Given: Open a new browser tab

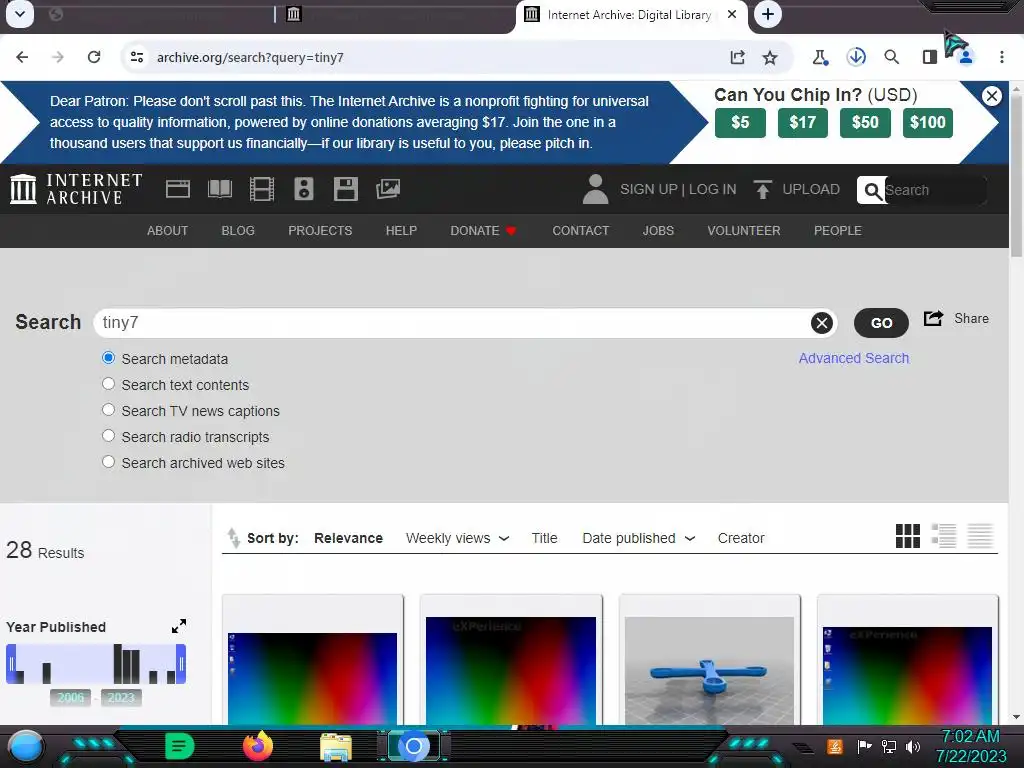Looking at the screenshot, I should click(x=768, y=14).
